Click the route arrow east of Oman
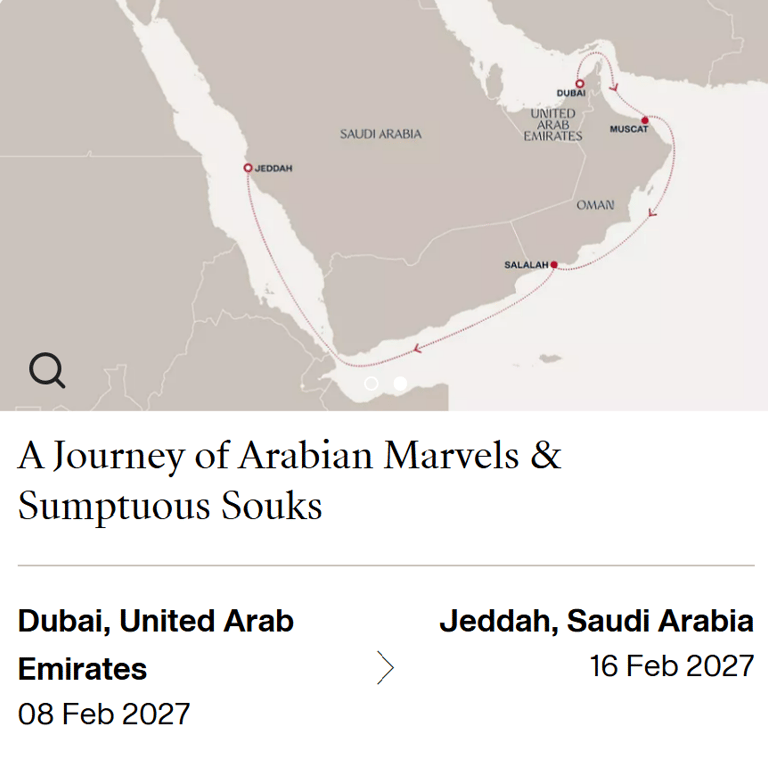This screenshot has width=768, height=768. (652, 213)
